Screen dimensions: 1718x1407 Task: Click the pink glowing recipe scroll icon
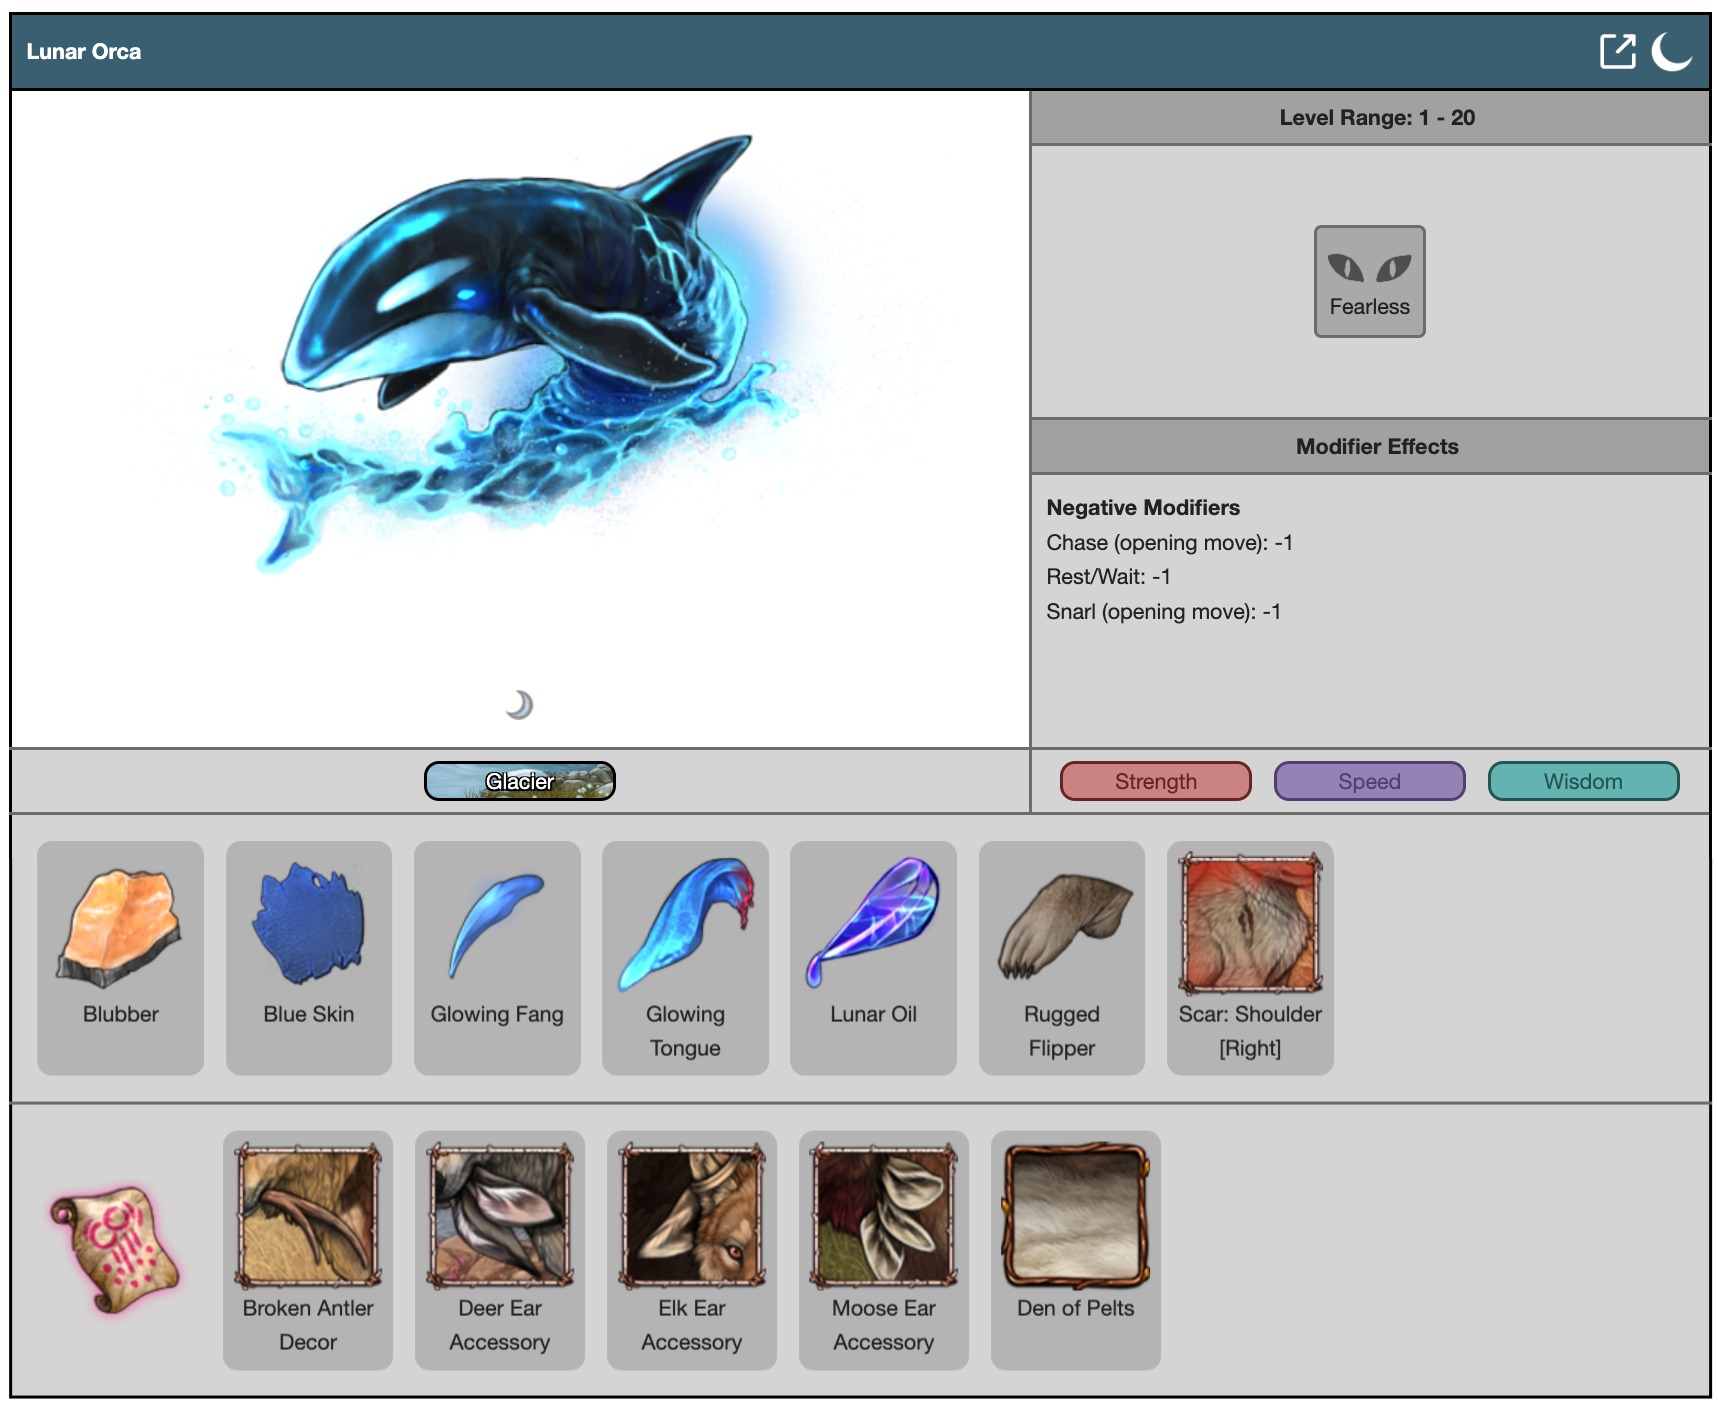click(x=115, y=1248)
